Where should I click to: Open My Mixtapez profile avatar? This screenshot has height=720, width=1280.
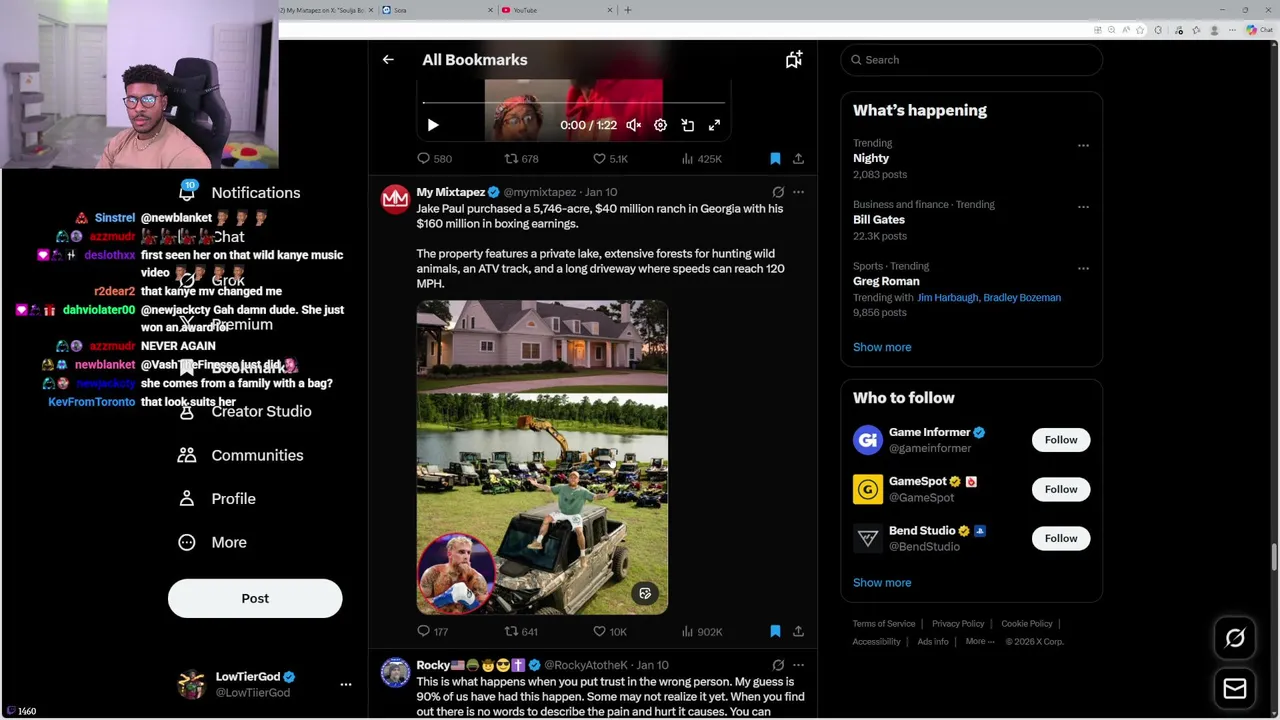[395, 199]
